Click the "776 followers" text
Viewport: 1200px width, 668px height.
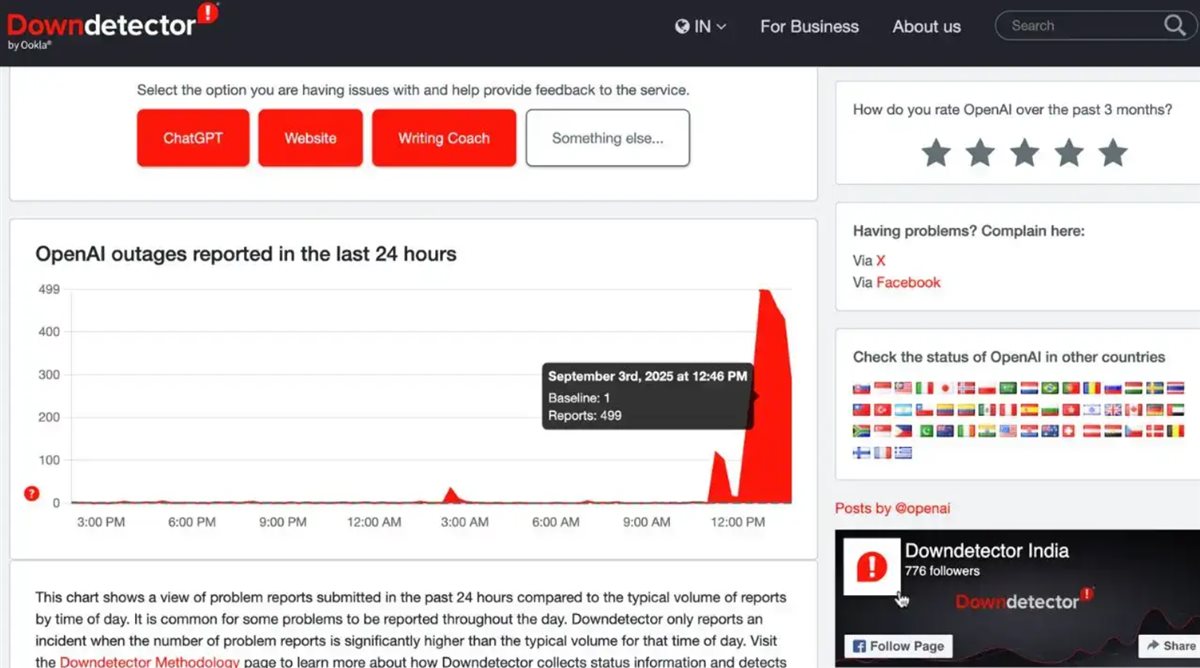click(x=942, y=571)
